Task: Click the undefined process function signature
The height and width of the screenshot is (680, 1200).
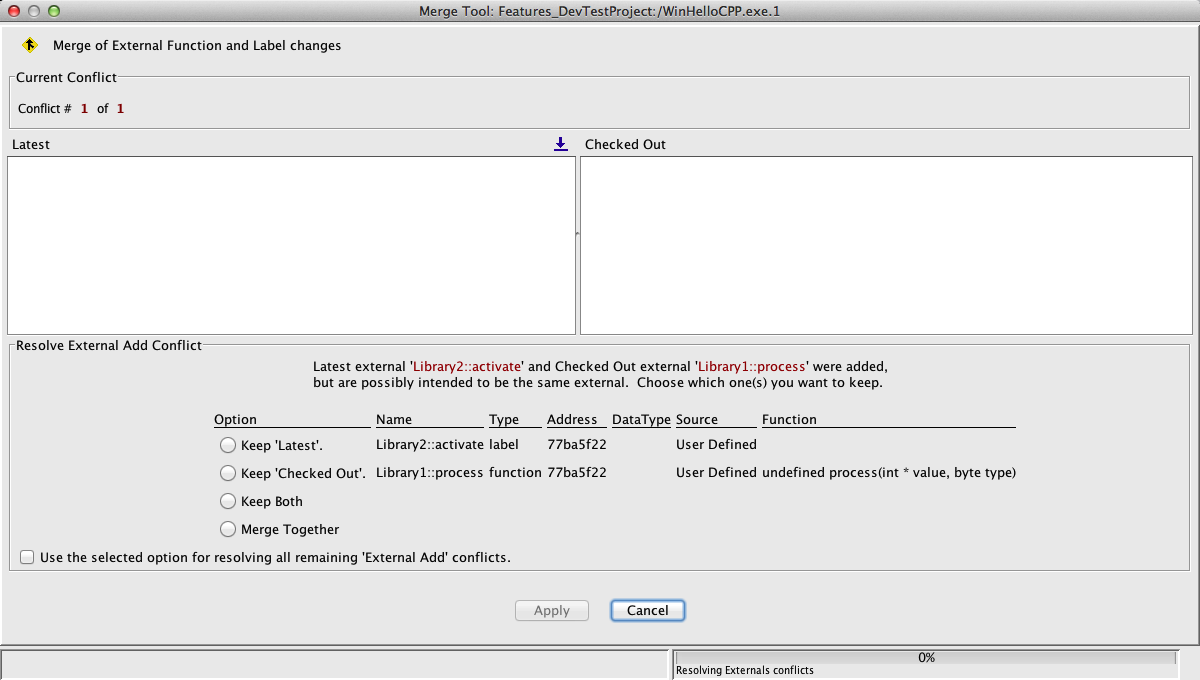Action: (x=888, y=473)
